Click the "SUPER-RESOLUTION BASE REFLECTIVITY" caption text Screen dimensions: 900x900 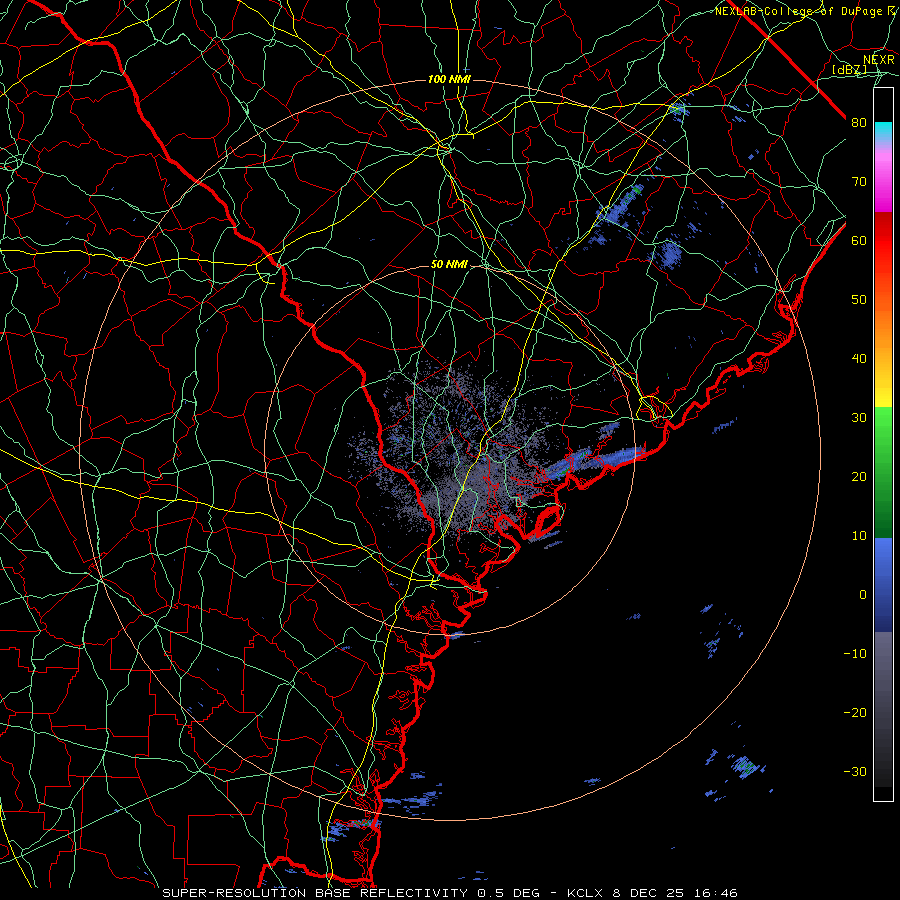tap(315, 893)
